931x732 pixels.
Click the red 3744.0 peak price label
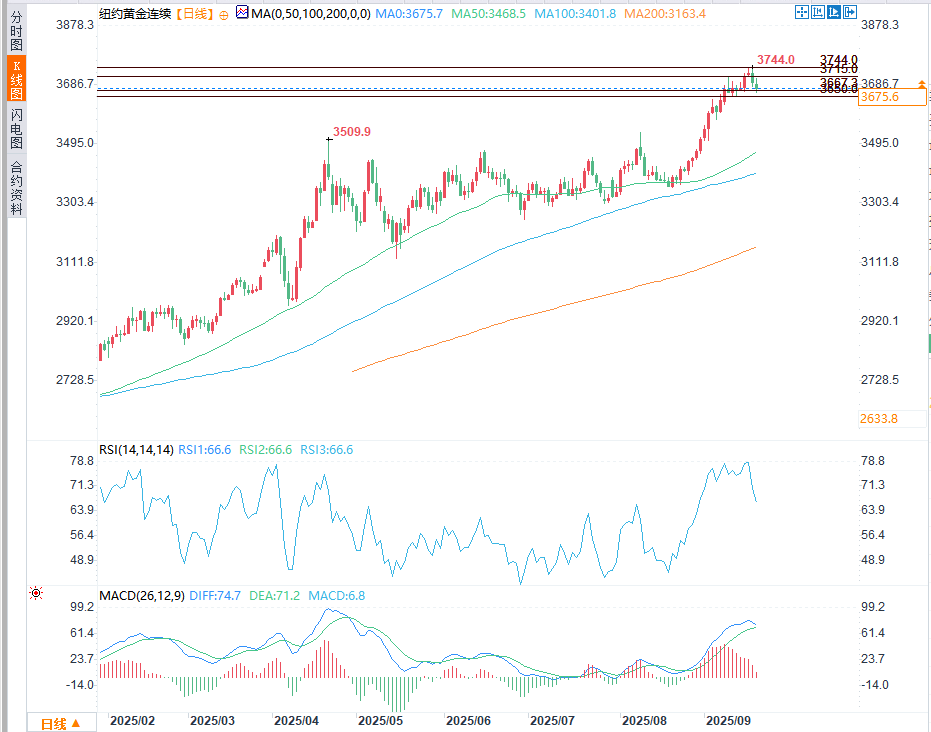pyautogui.click(x=775, y=60)
